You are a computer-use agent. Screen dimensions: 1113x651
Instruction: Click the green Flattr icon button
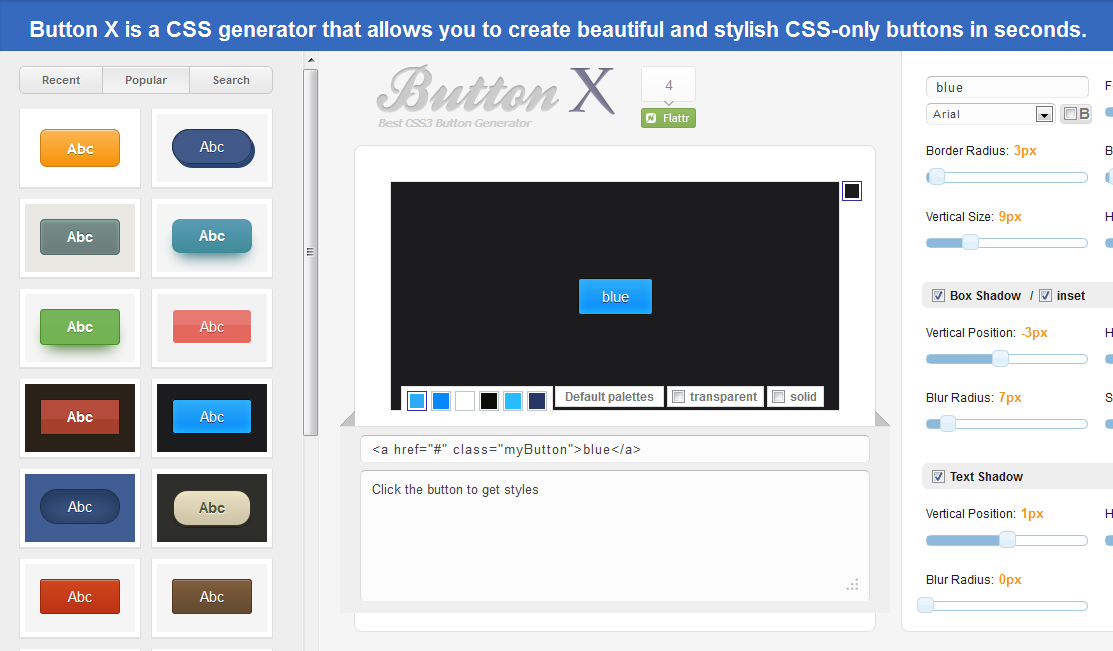pyautogui.click(x=667, y=117)
